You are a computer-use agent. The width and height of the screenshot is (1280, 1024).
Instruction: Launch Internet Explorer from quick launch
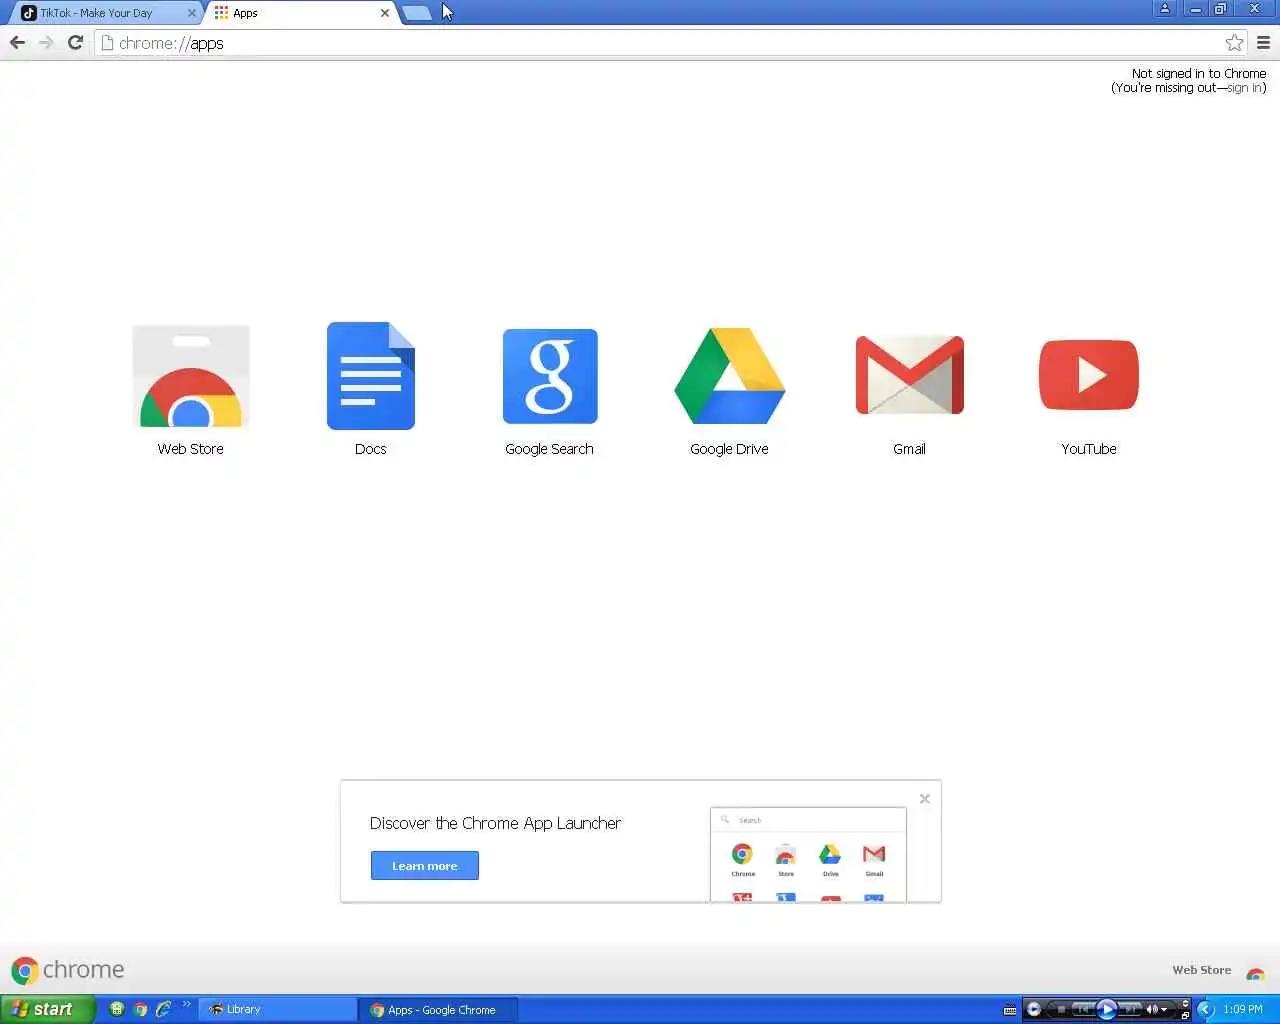click(163, 1009)
